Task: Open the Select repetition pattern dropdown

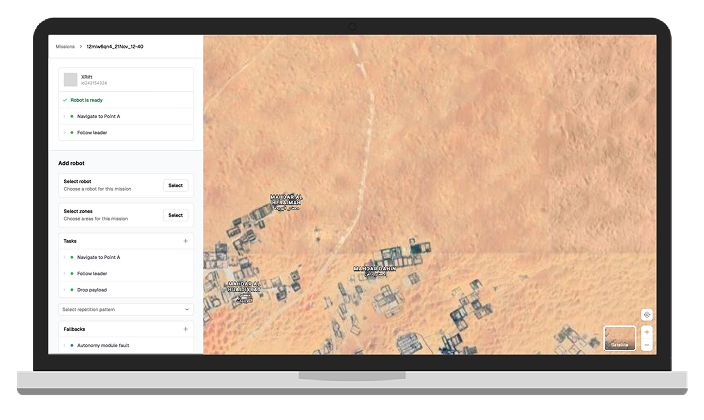Action: 126,309
